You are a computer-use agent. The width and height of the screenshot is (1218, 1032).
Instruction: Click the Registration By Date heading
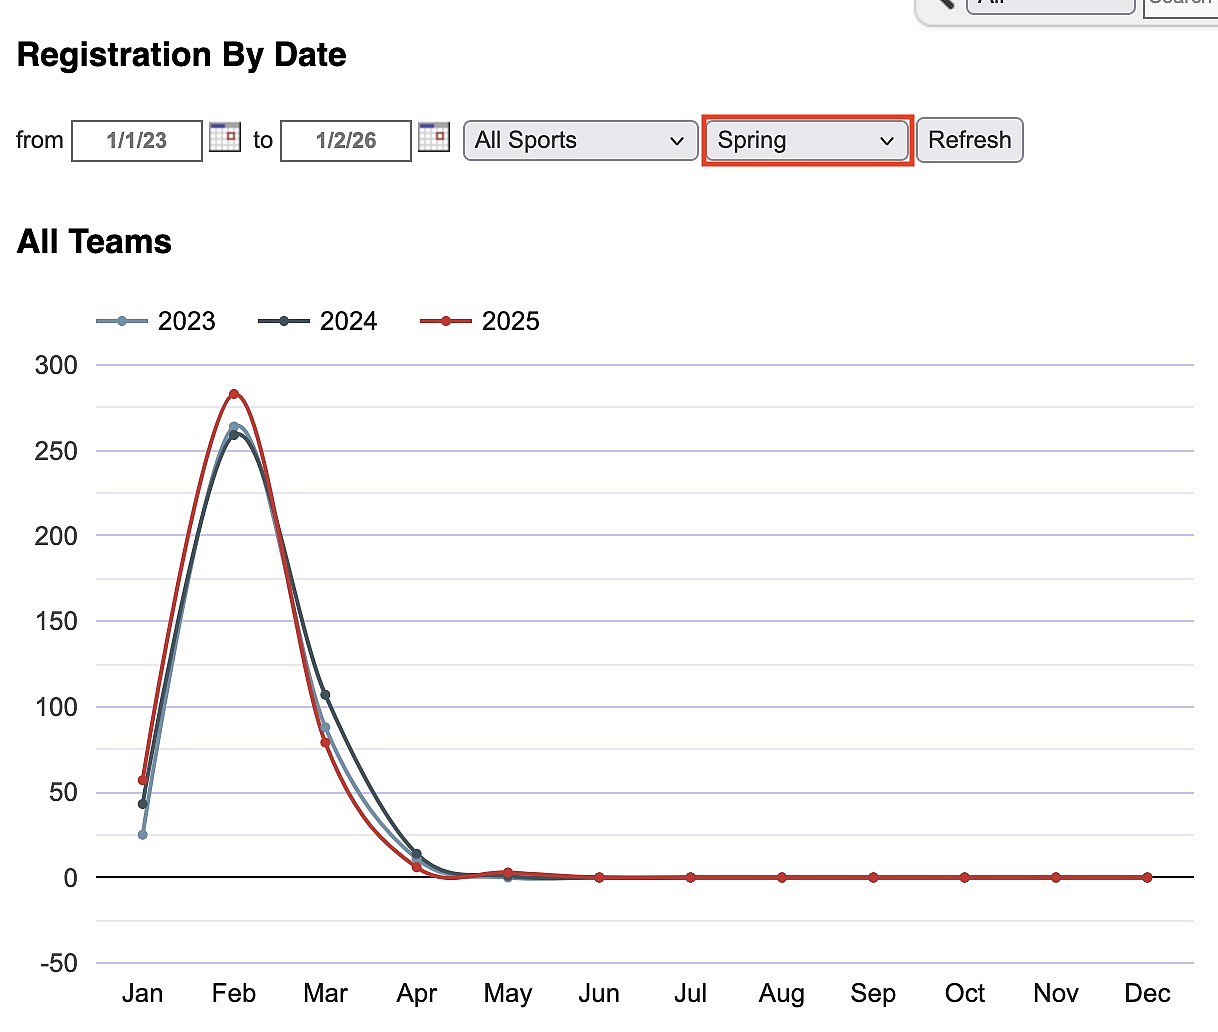click(182, 55)
